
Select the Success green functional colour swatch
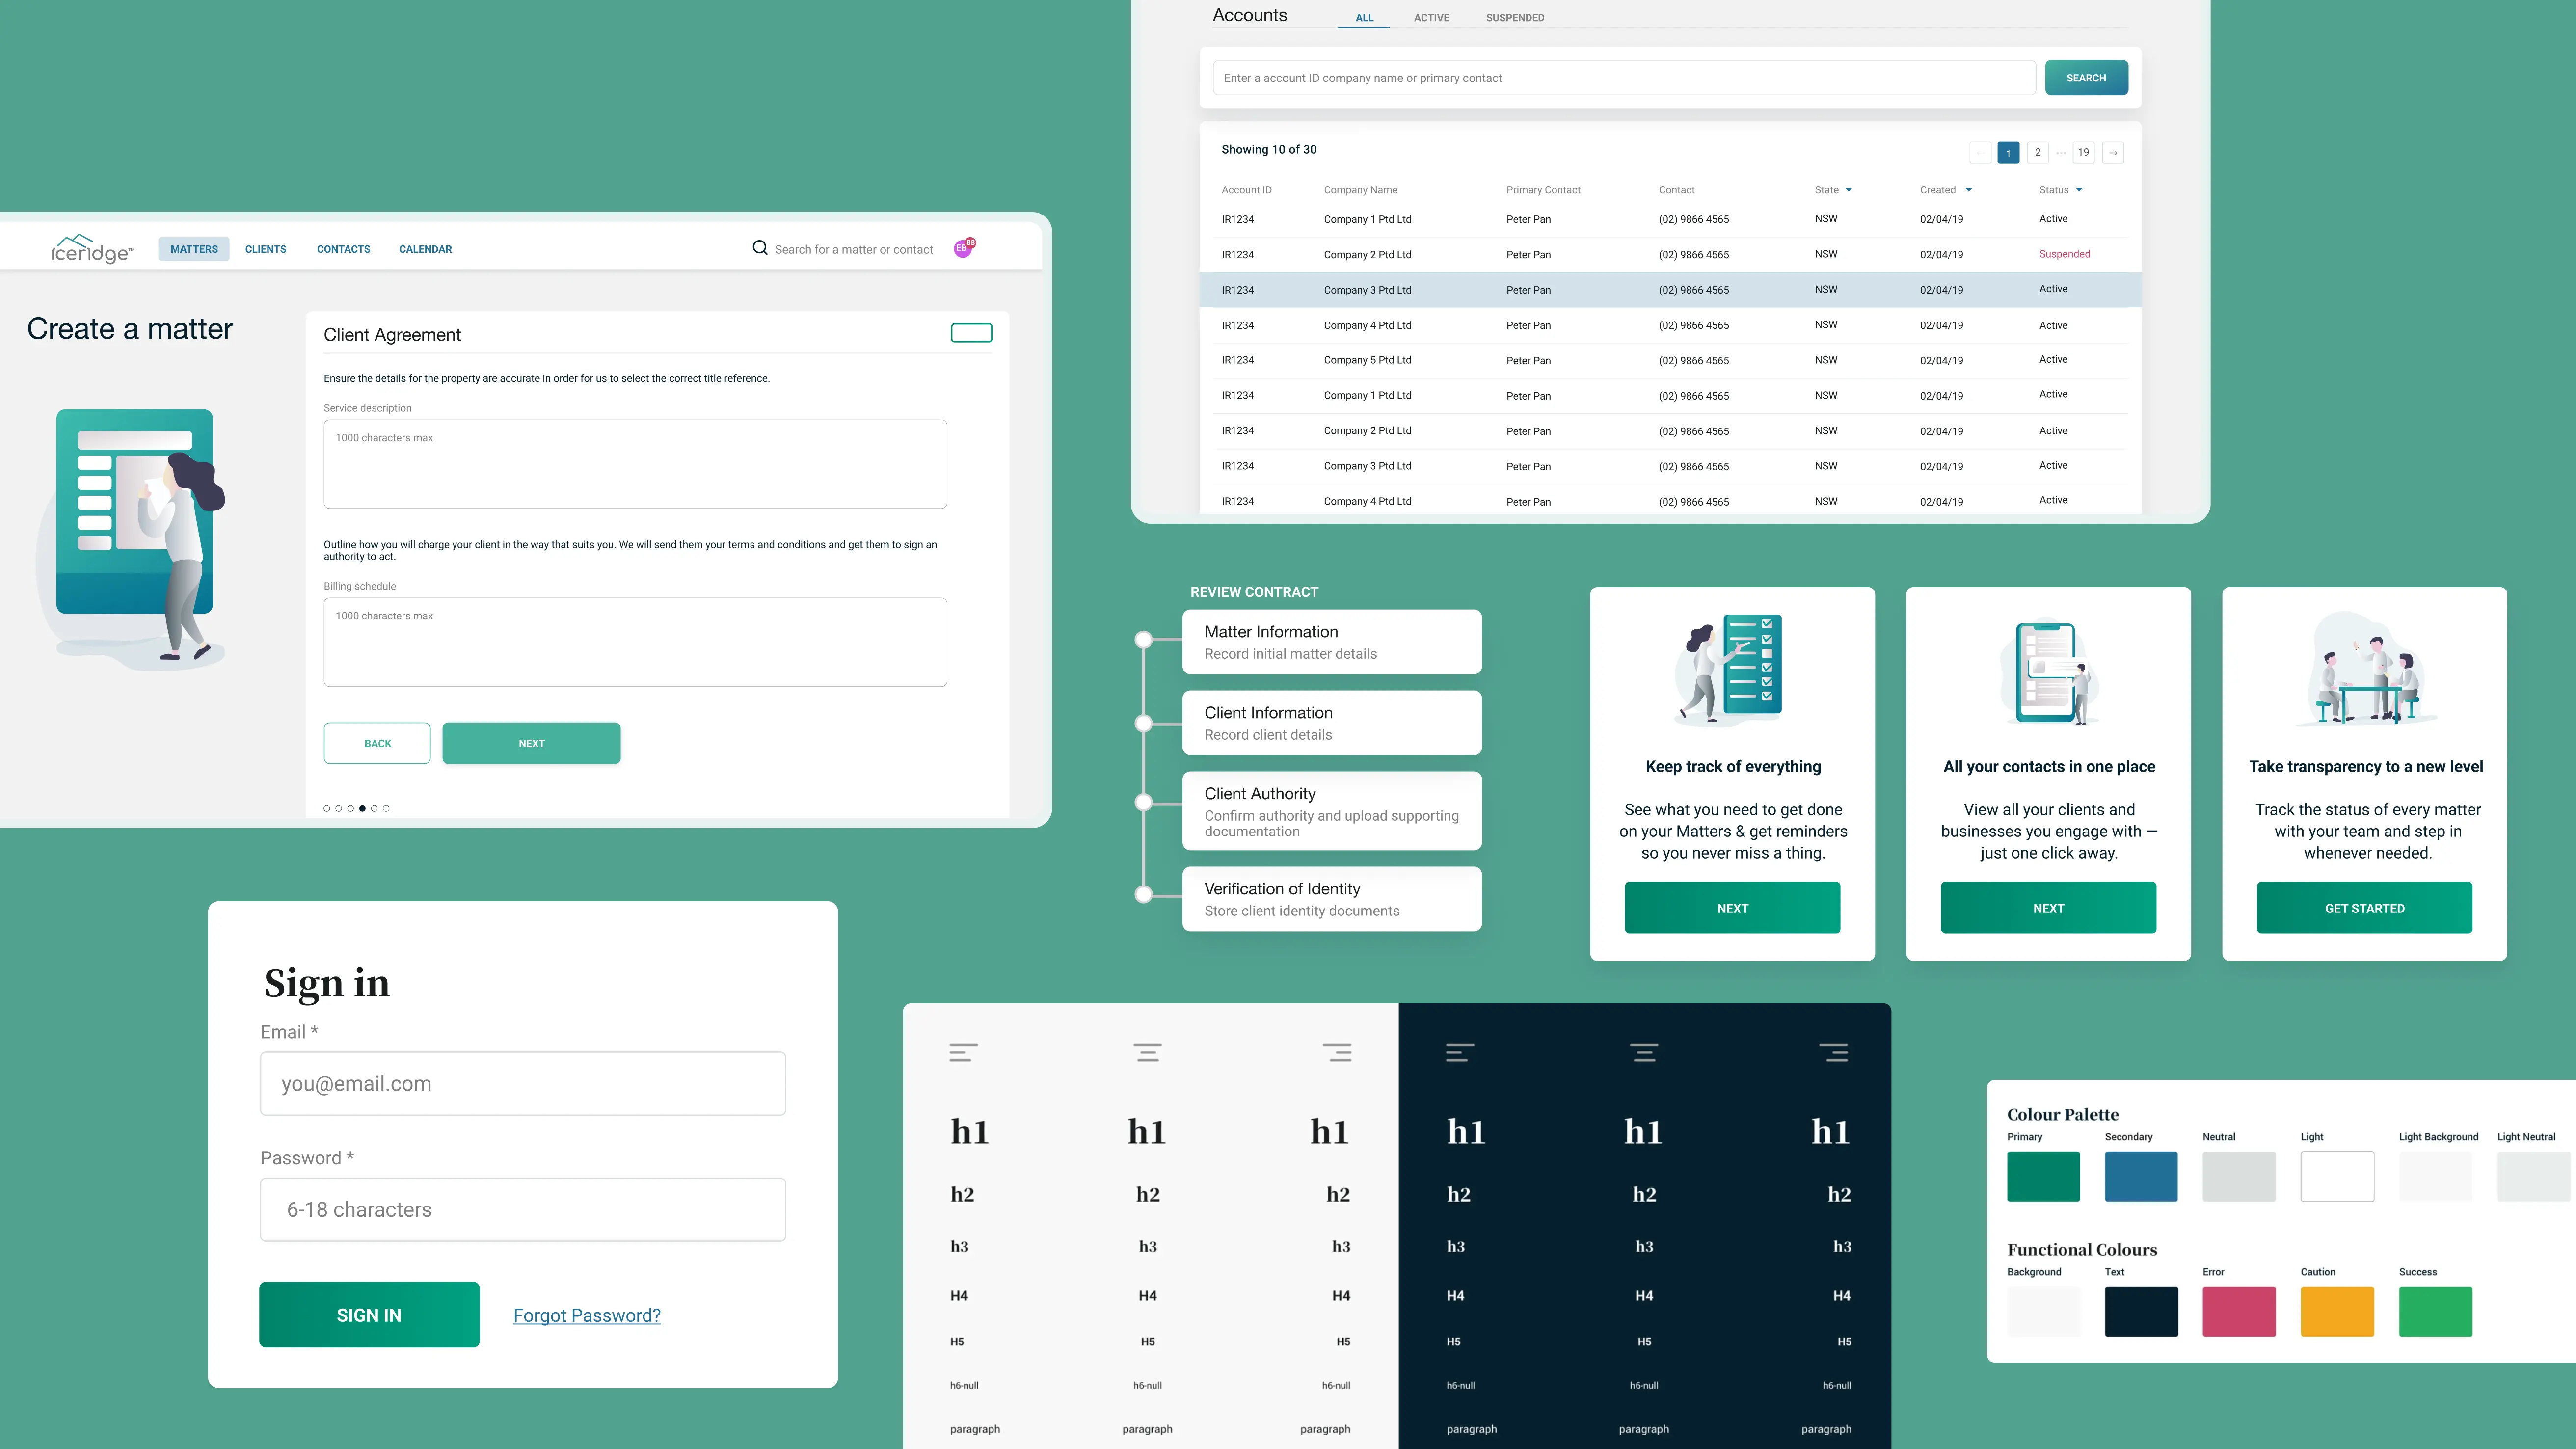pyautogui.click(x=2435, y=1311)
